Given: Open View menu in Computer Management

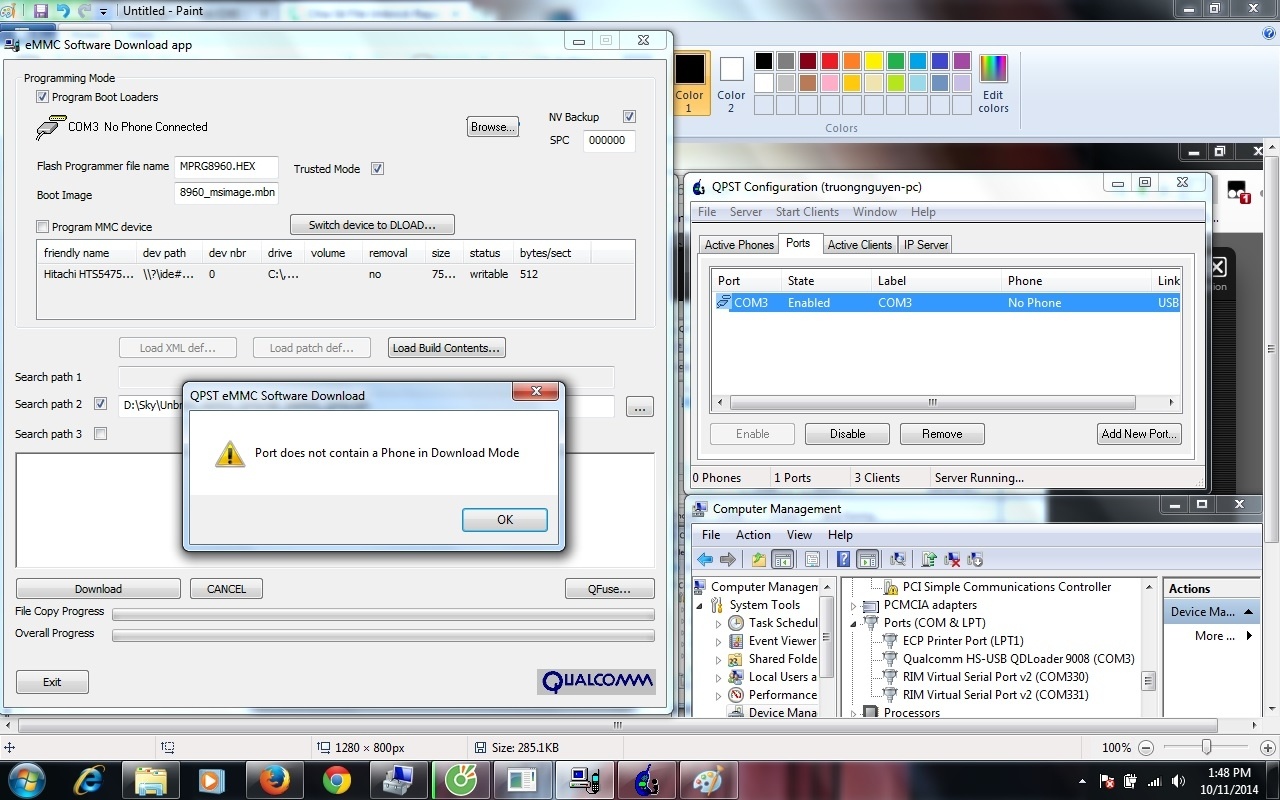Looking at the screenshot, I should (x=799, y=535).
